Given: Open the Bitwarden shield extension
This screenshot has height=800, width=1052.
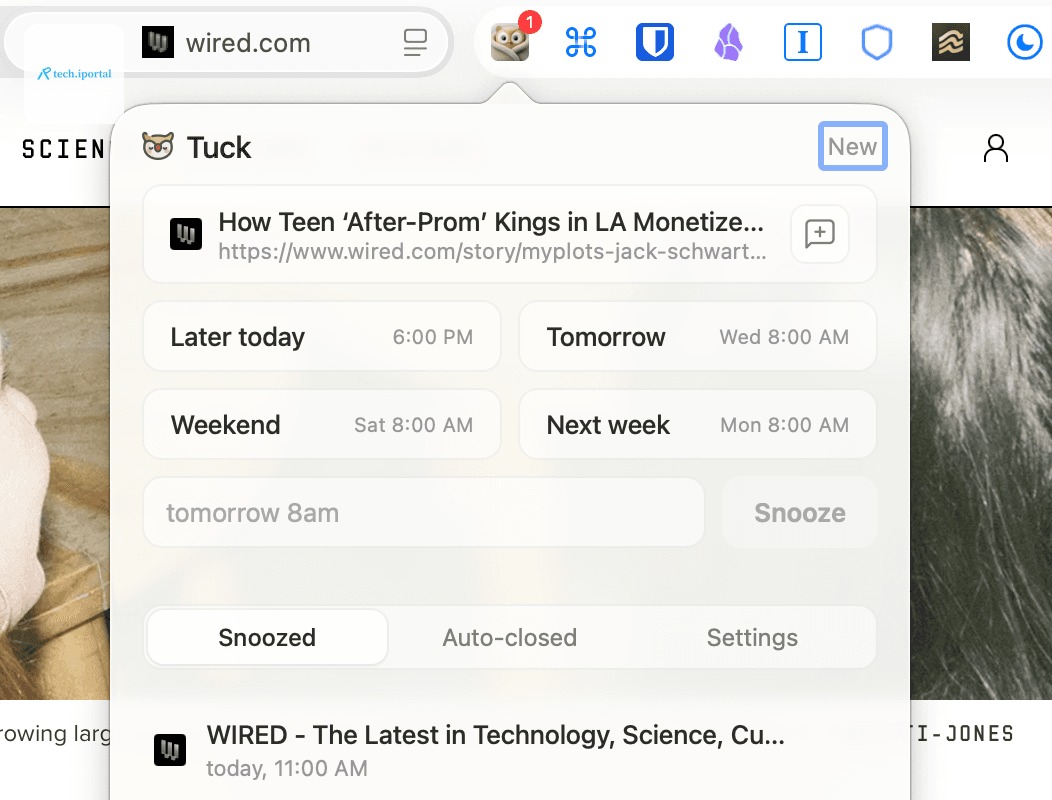Looking at the screenshot, I should click(654, 42).
